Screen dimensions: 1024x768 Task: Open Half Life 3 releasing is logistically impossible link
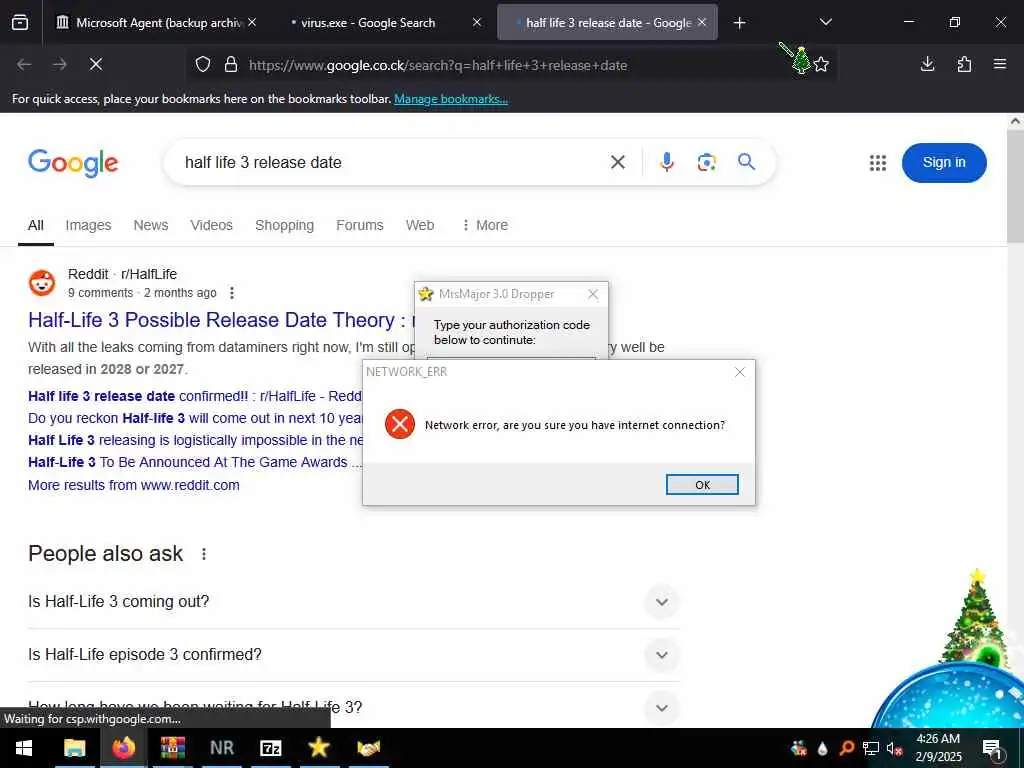point(195,440)
